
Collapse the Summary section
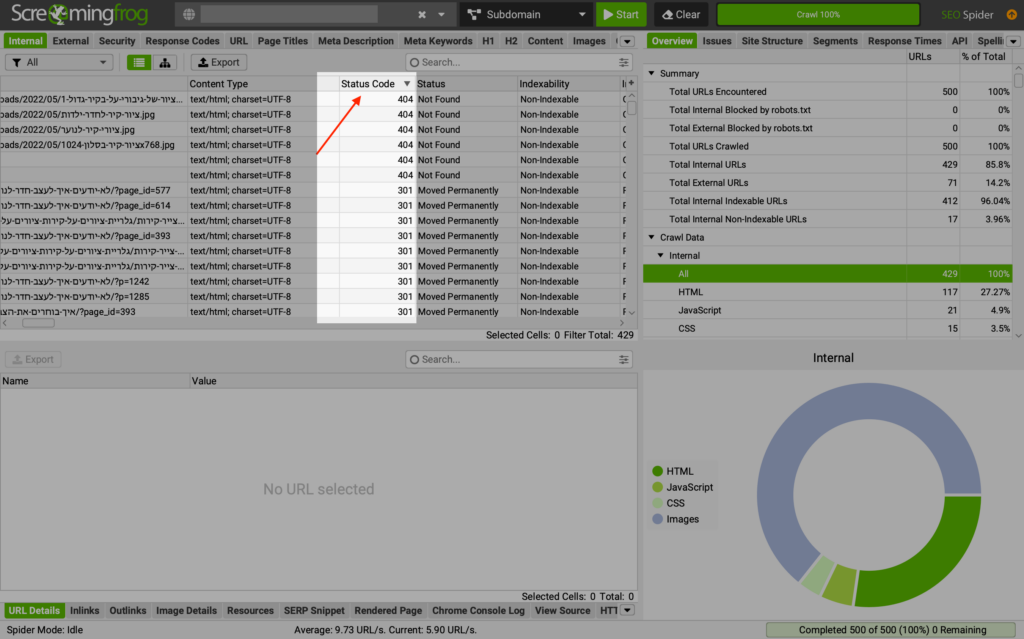(x=651, y=73)
